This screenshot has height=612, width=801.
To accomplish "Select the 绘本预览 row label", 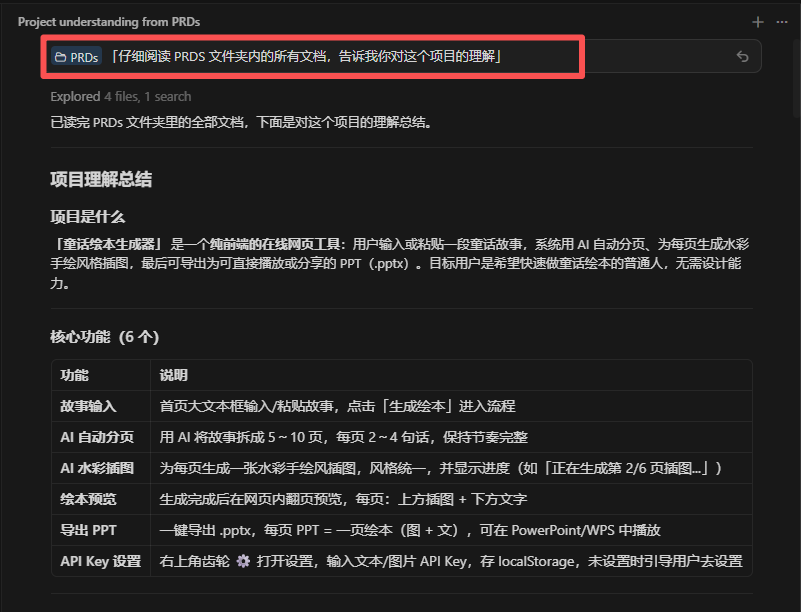I will coord(88,499).
